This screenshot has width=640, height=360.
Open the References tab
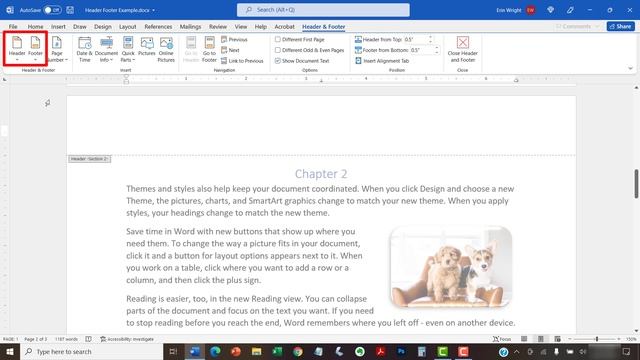point(158,27)
